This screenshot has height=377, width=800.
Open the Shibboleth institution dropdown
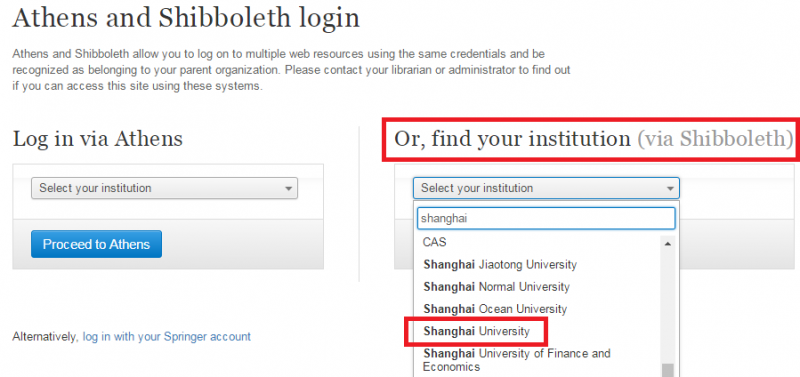546,188
